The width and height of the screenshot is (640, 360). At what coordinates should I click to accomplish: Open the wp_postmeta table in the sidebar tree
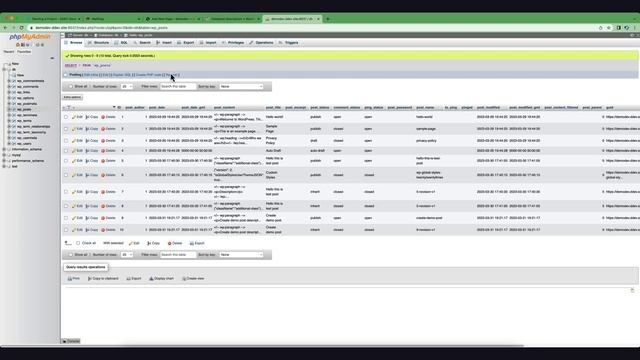[x=27, y=104]
